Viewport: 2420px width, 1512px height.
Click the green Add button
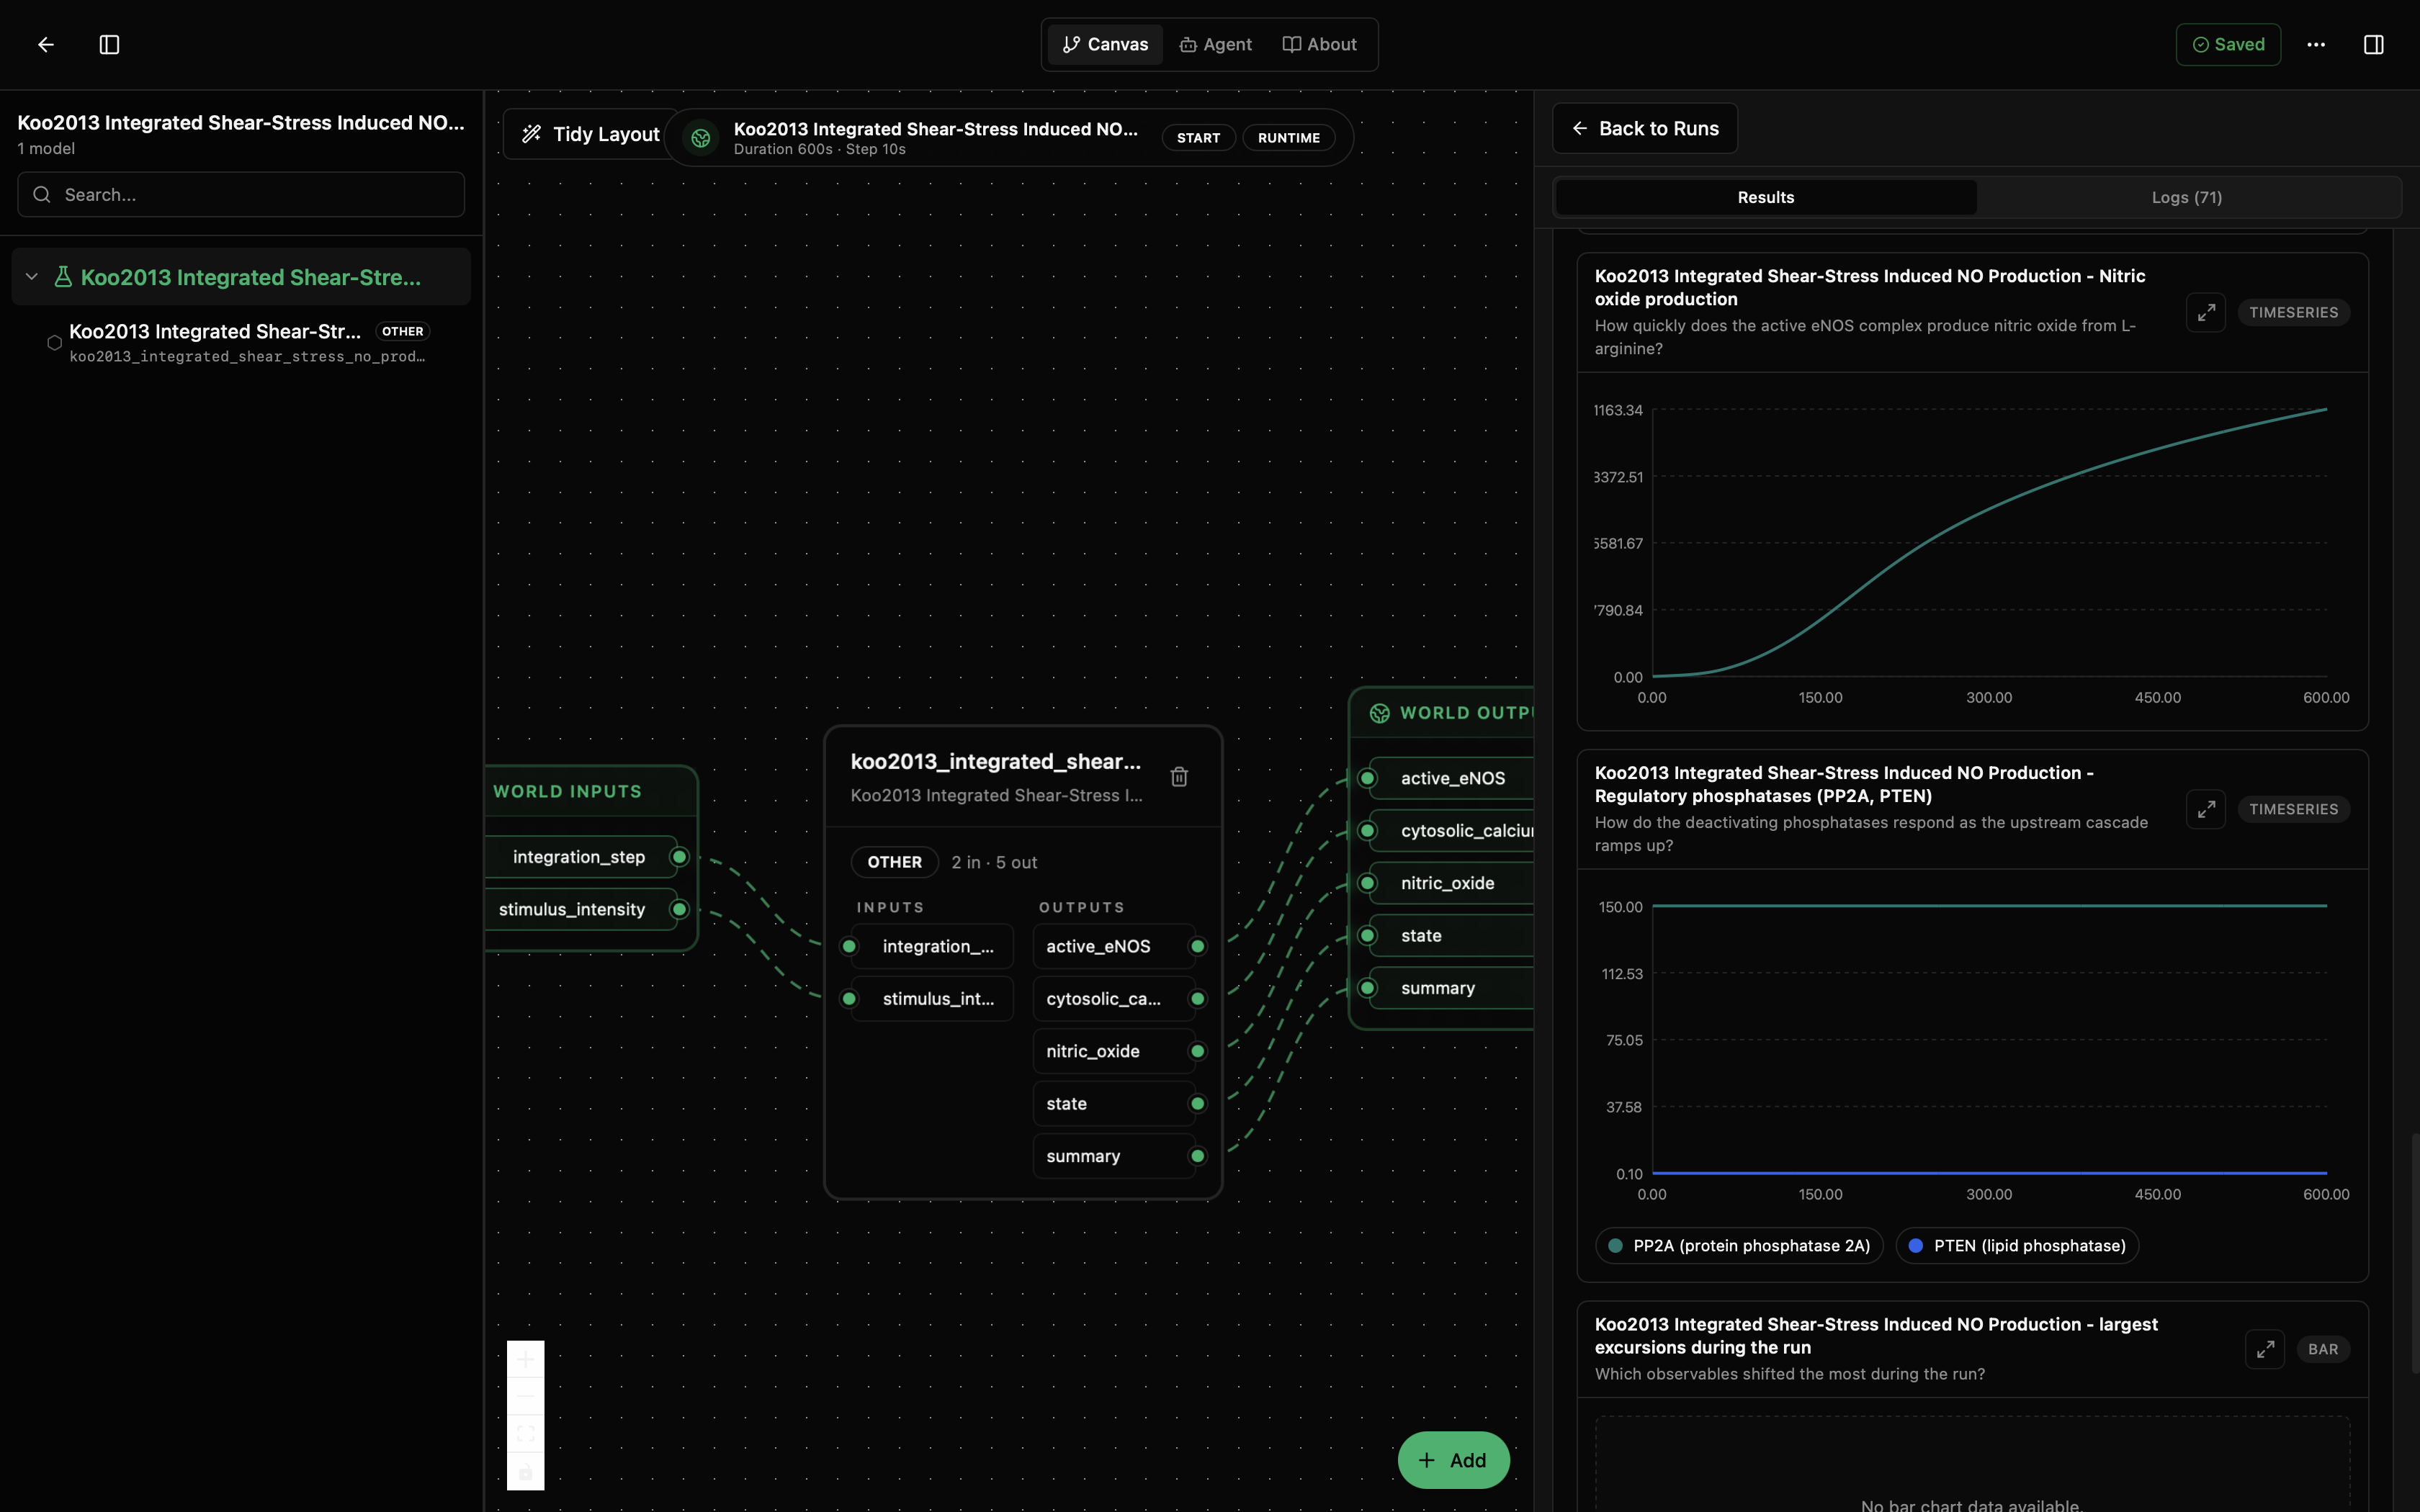pyautogui.click(x=1453, y=1460)
